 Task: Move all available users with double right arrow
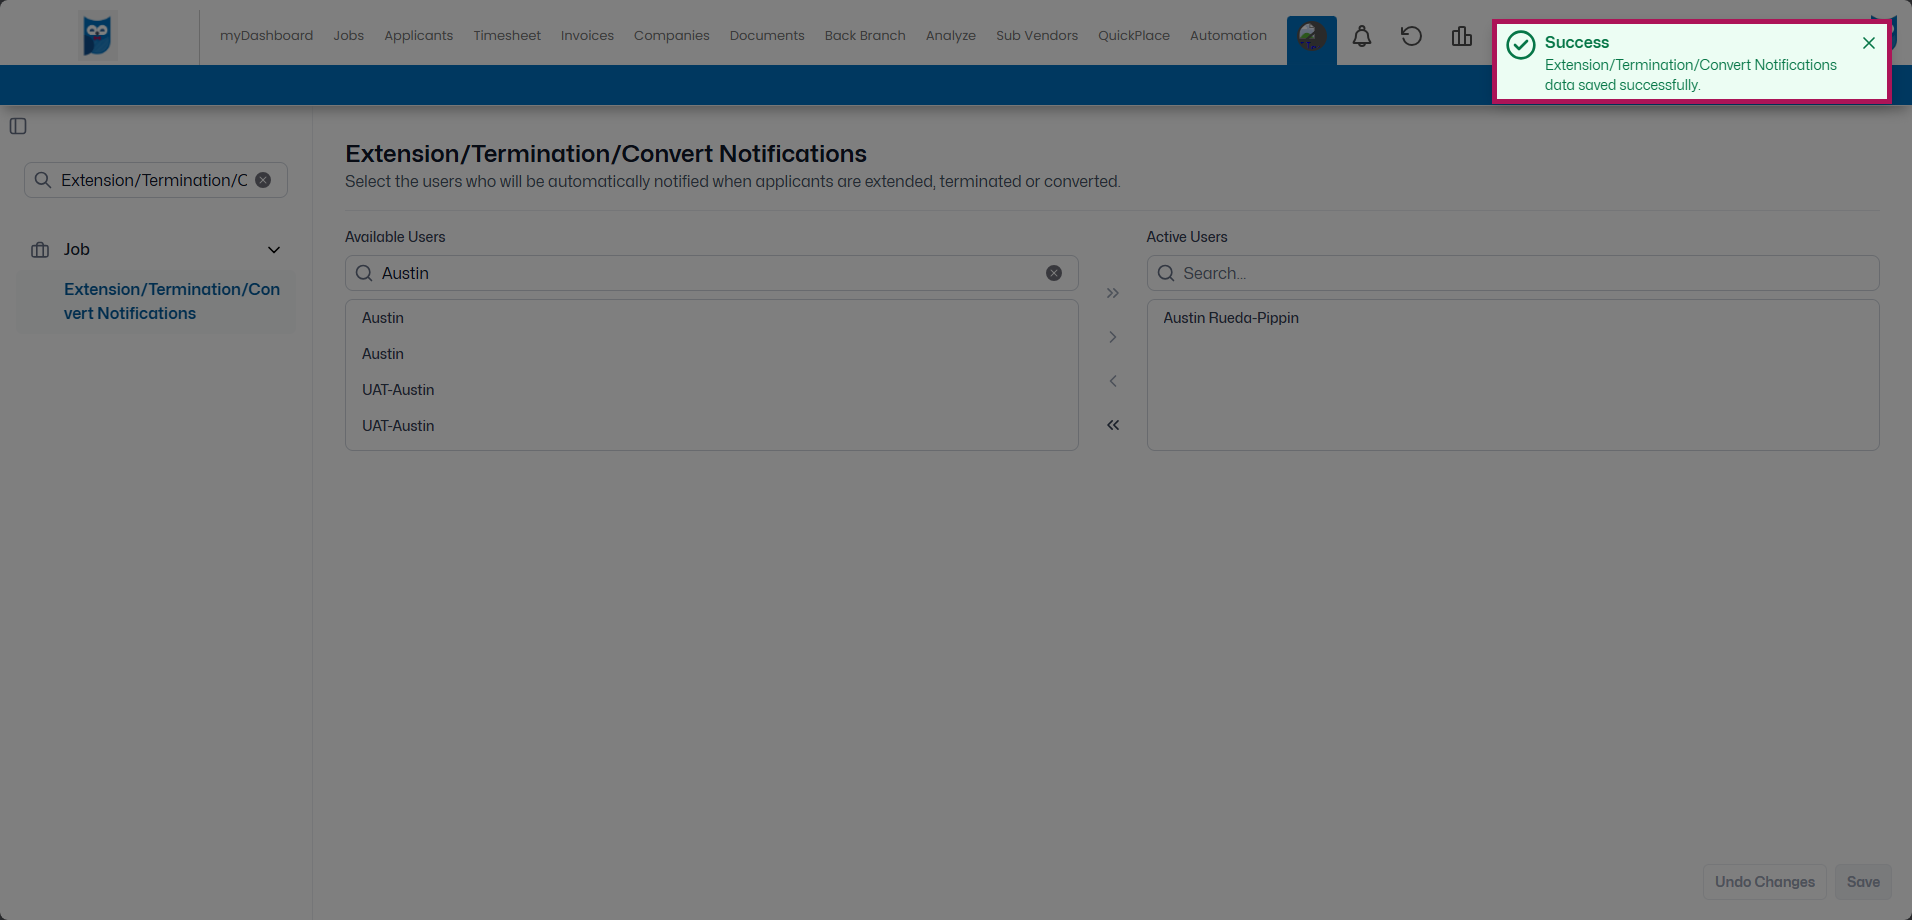[x=1112, y=293]
